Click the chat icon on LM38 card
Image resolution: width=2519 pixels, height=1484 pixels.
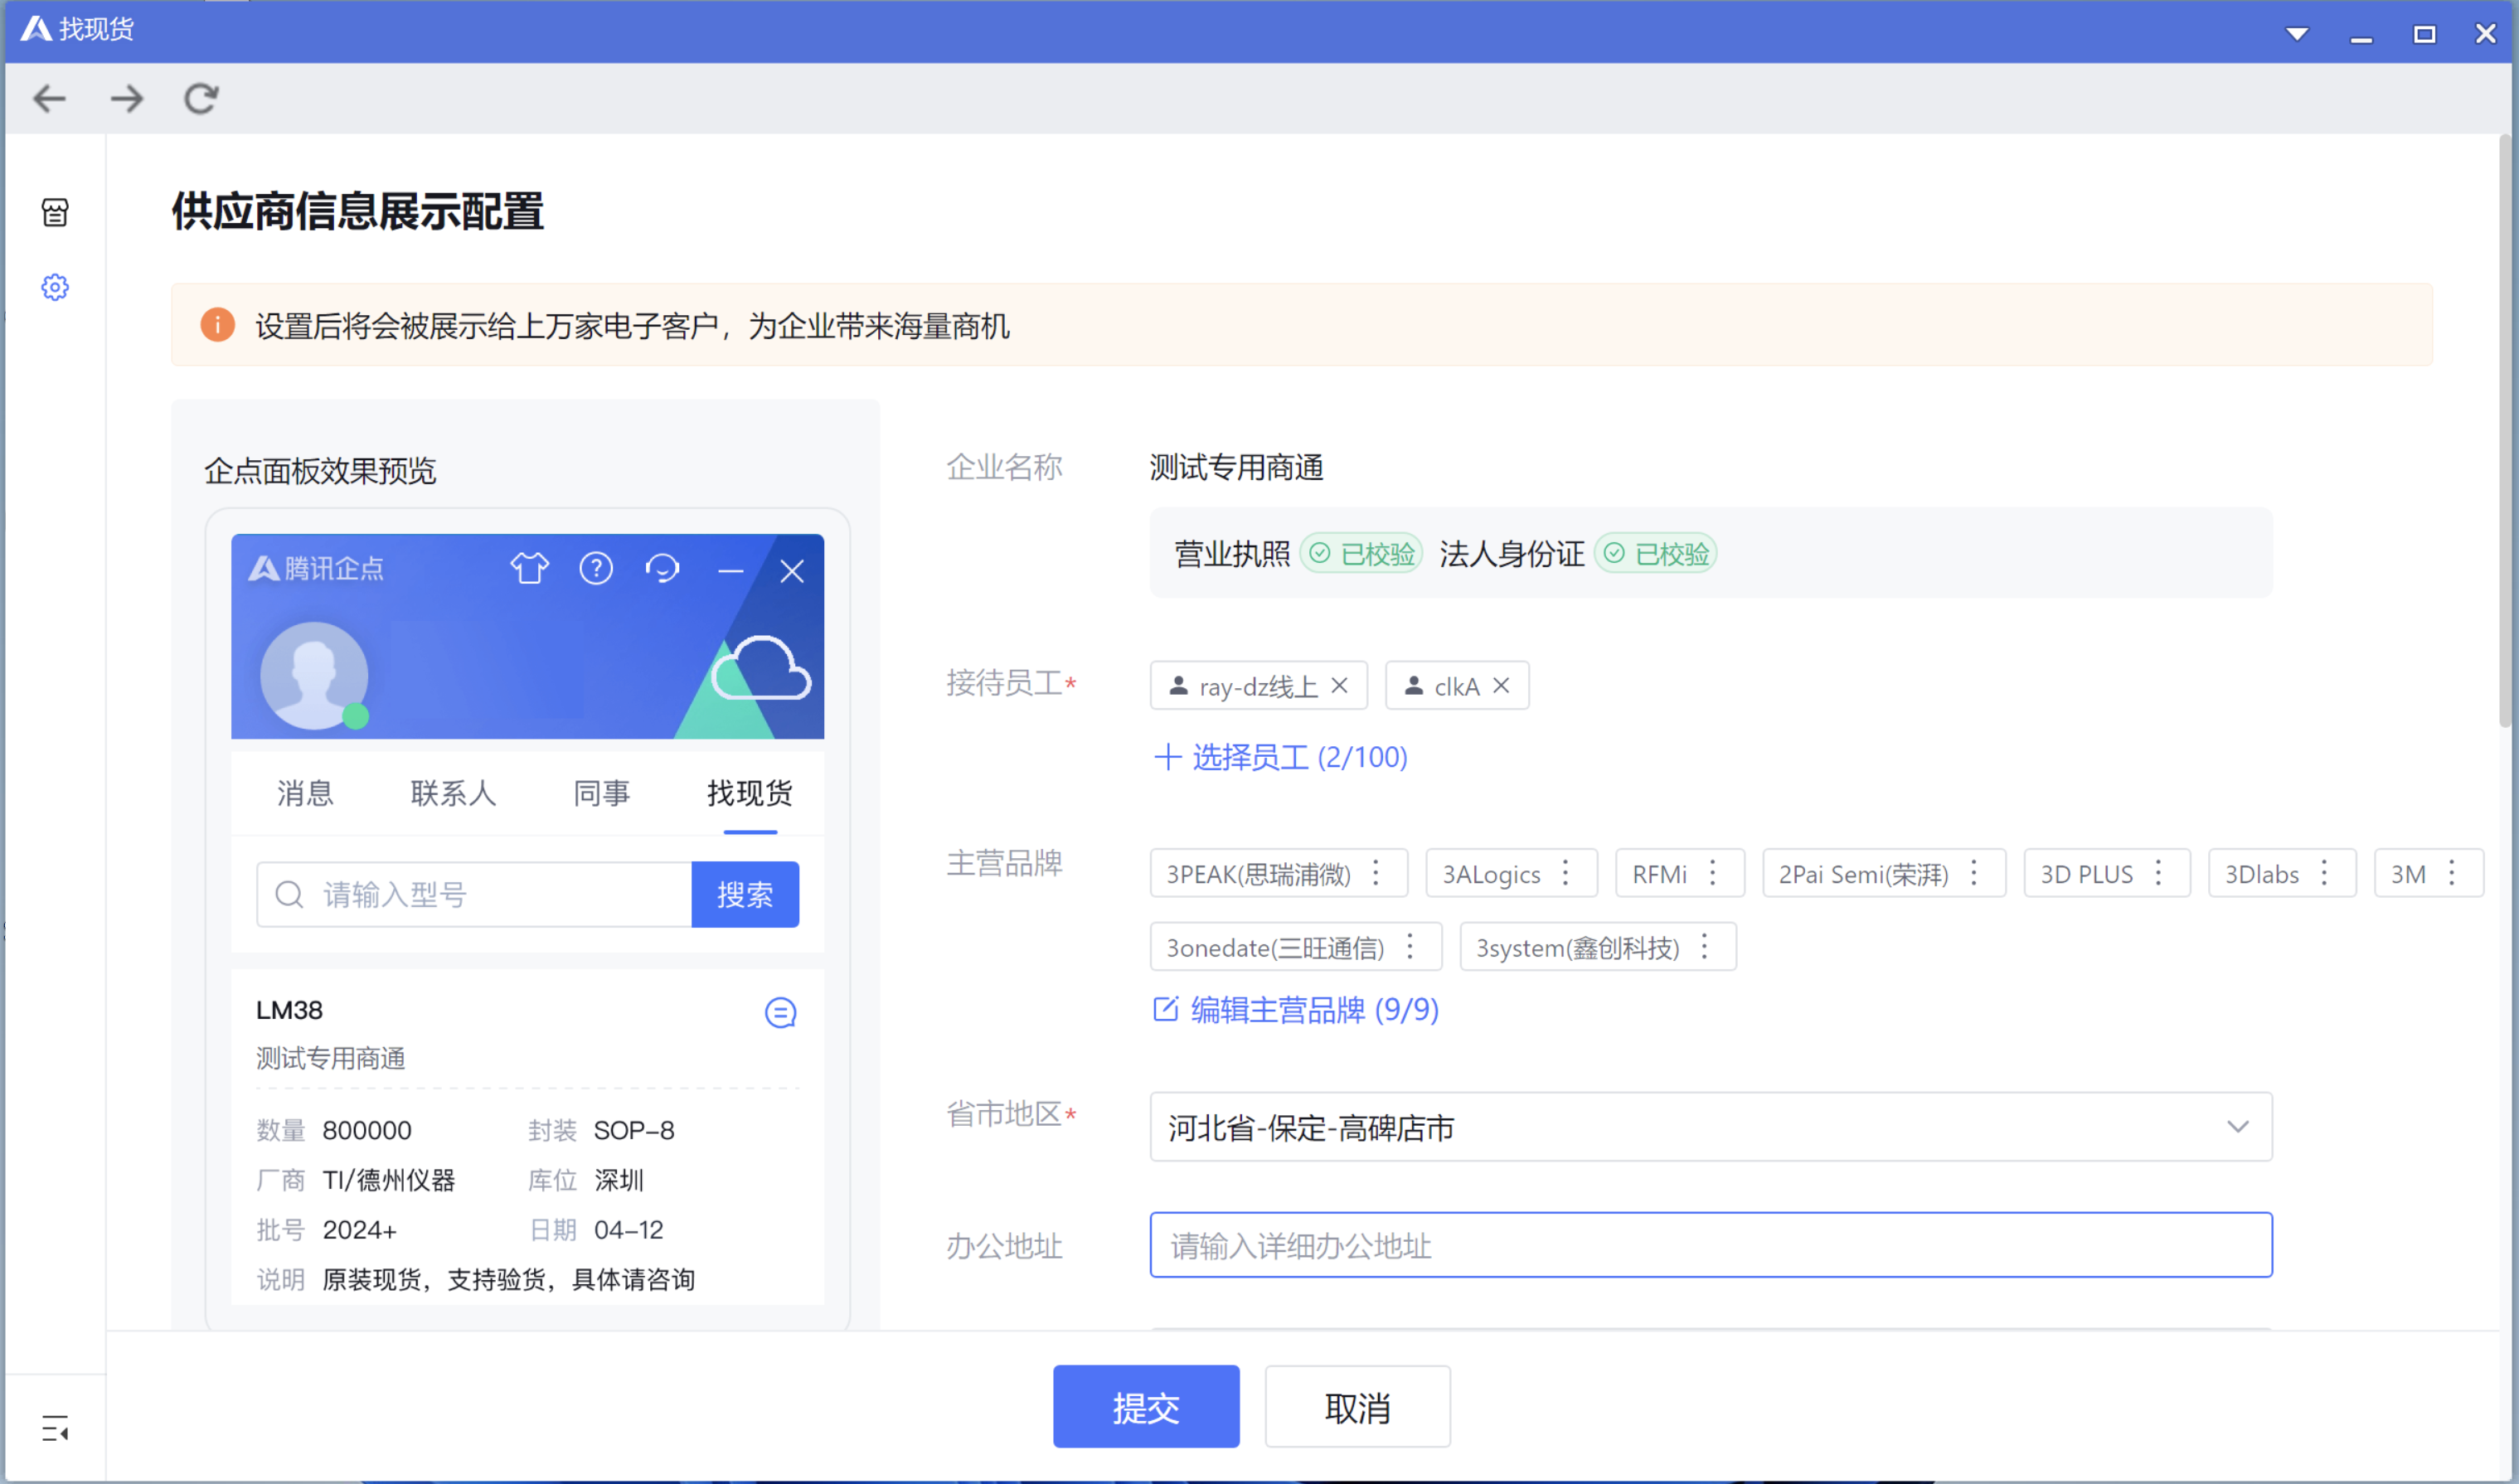coord(780,1013)
